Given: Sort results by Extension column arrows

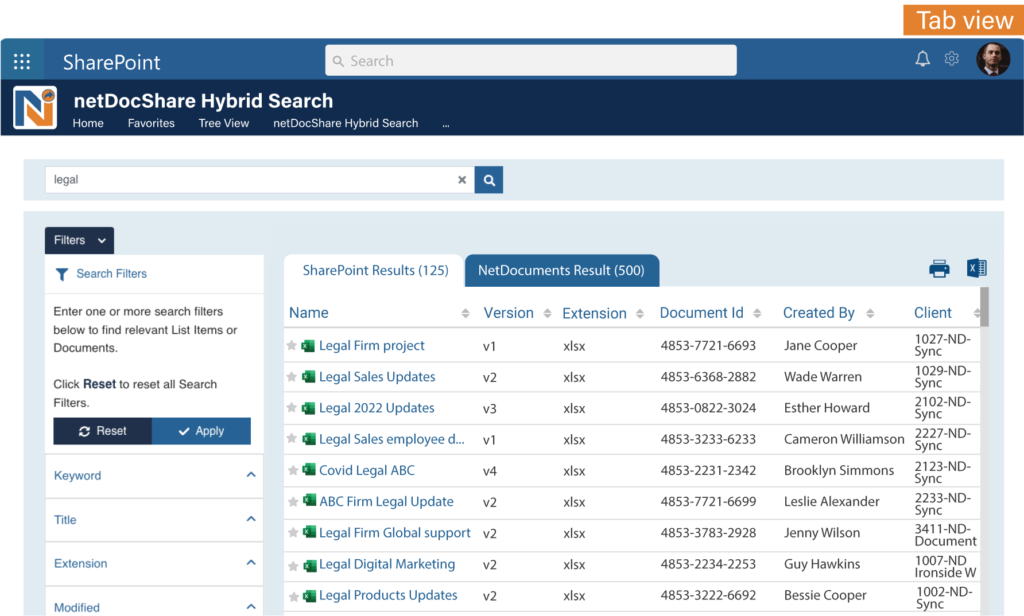Looking at the screenshot, I should click(x=640, y=314).
